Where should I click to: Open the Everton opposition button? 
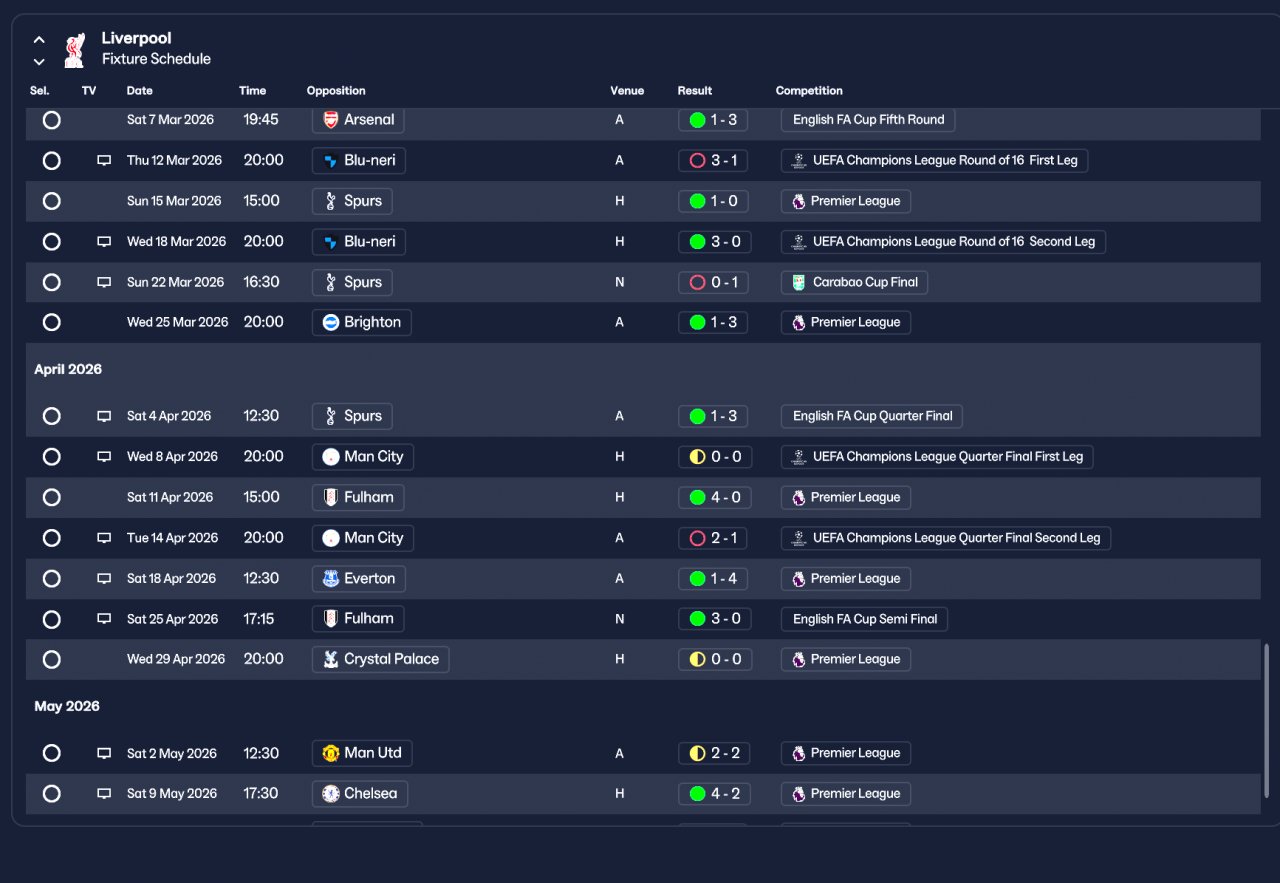(x=359, y=578)
